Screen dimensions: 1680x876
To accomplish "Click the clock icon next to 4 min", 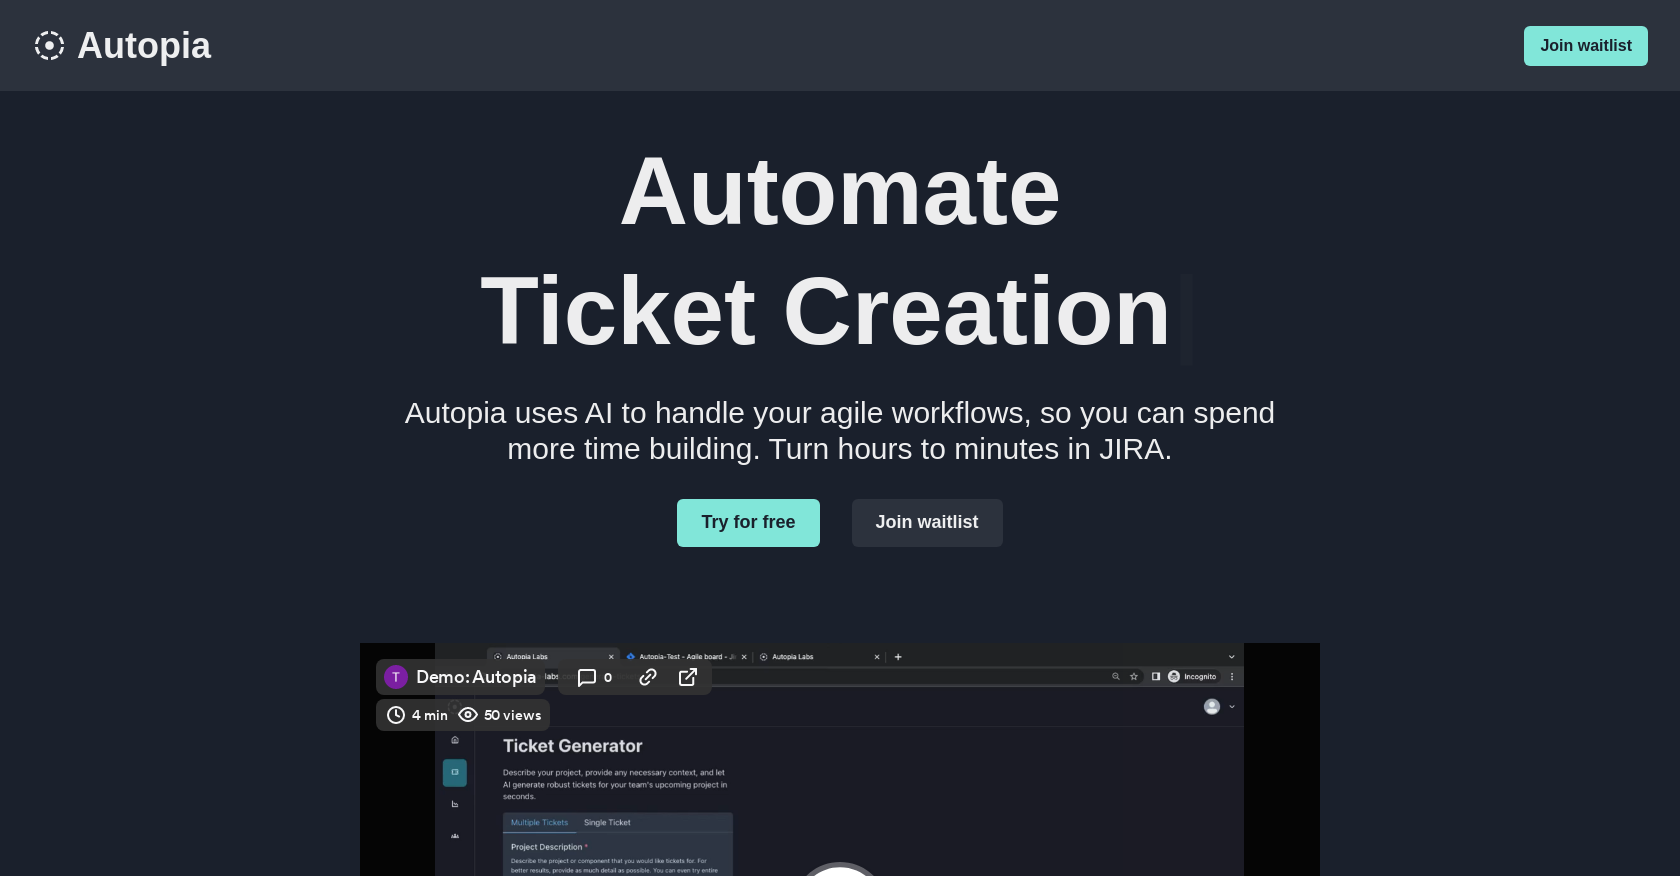I will pos(396,715).
